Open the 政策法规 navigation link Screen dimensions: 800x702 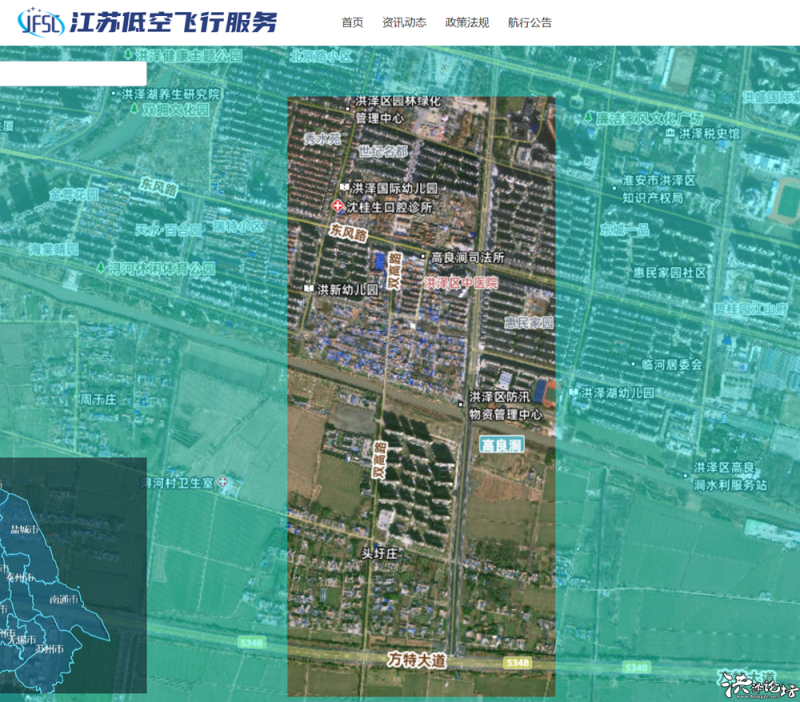pyautogui.click(x=467, y=23)
